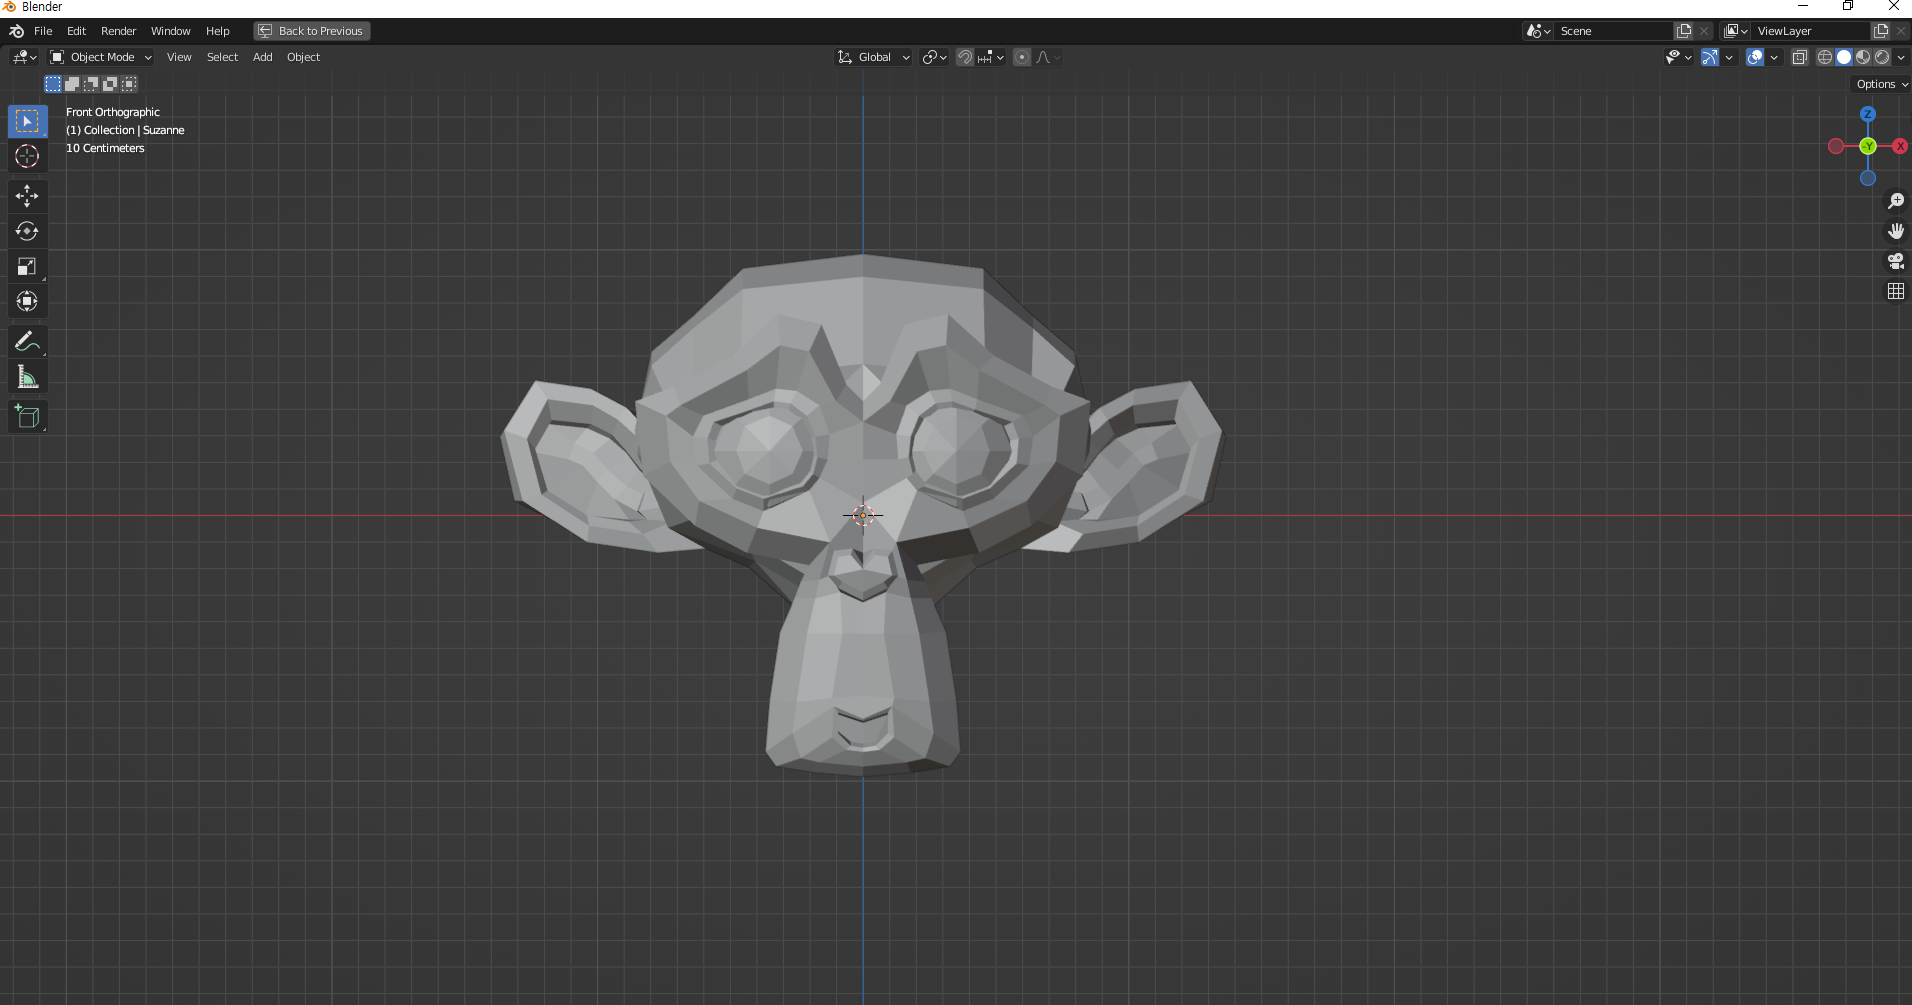
Task: Pick the Measure ruler tool
Action: (x=27, y=377)
